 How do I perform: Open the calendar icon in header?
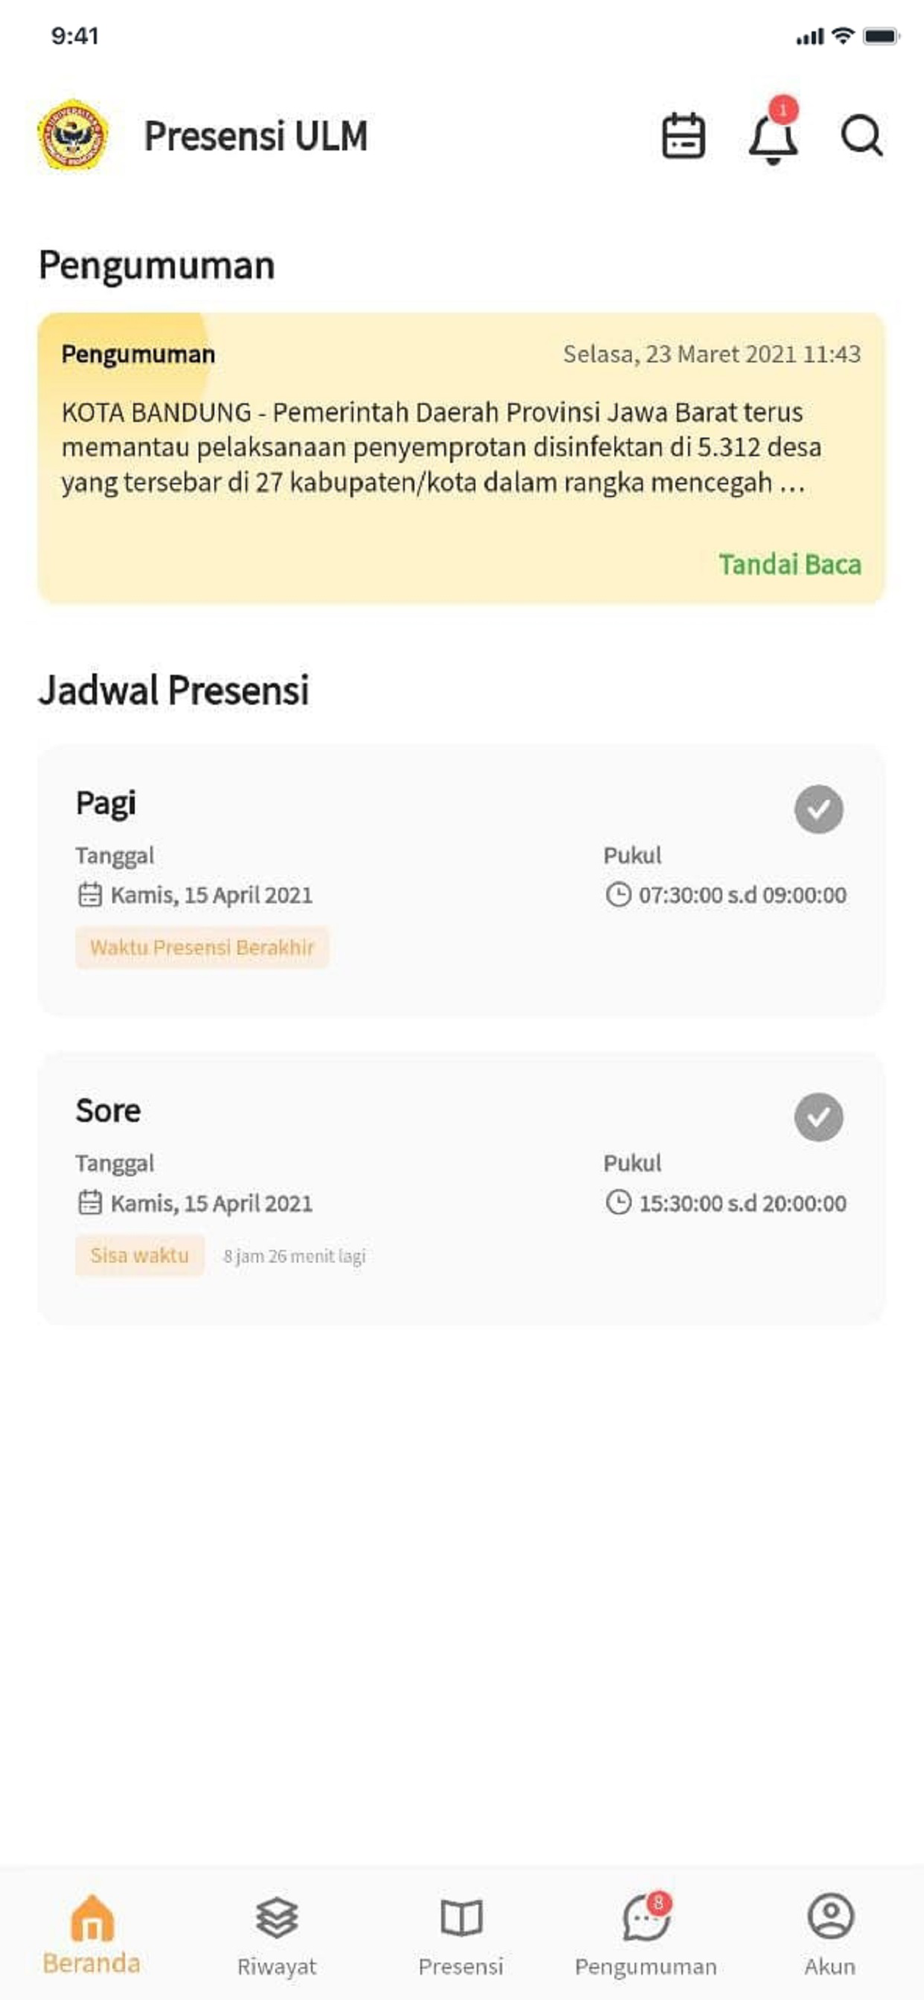pos(684,136)
